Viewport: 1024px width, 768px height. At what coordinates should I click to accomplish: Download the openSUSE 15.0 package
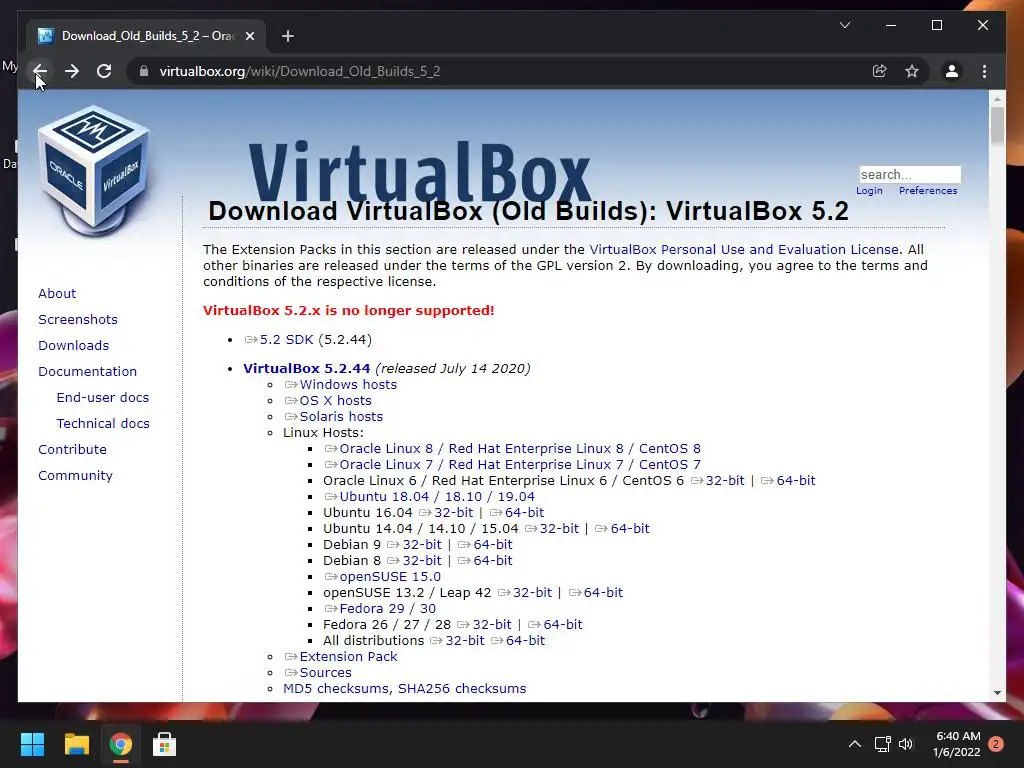(x=389, y=577)
